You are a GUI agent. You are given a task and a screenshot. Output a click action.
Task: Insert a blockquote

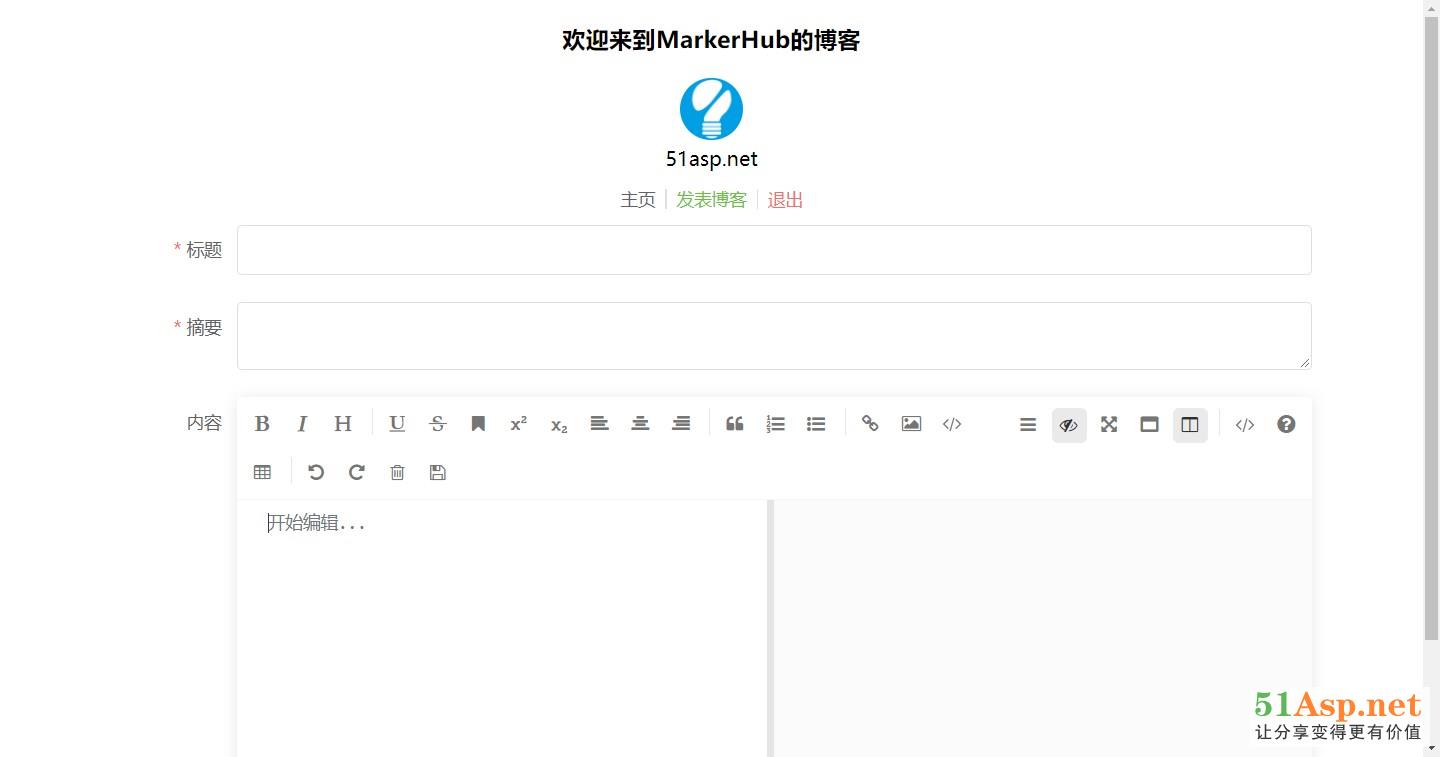click(x=734, y=424)
